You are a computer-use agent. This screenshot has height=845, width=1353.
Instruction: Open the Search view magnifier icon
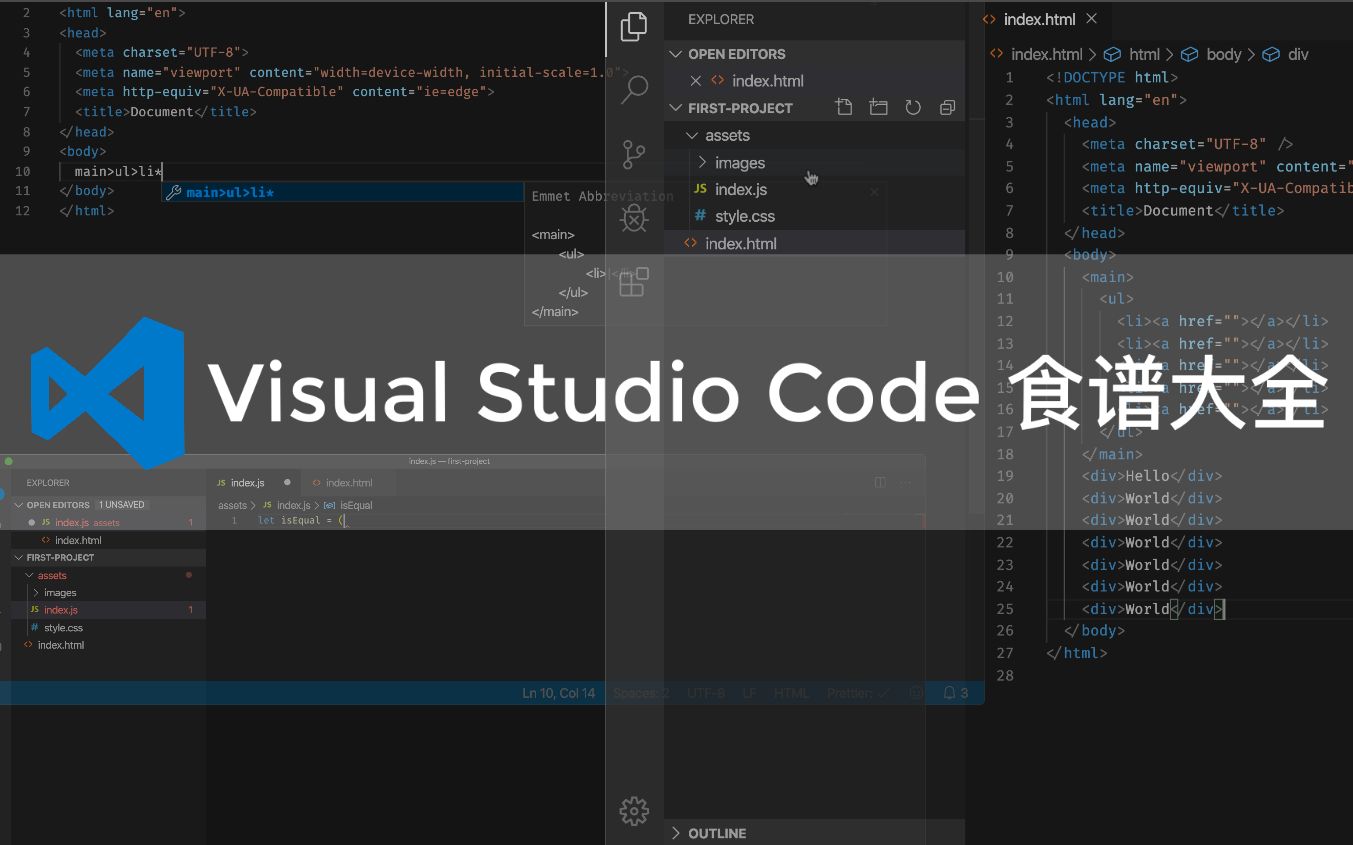click(634, 90)
